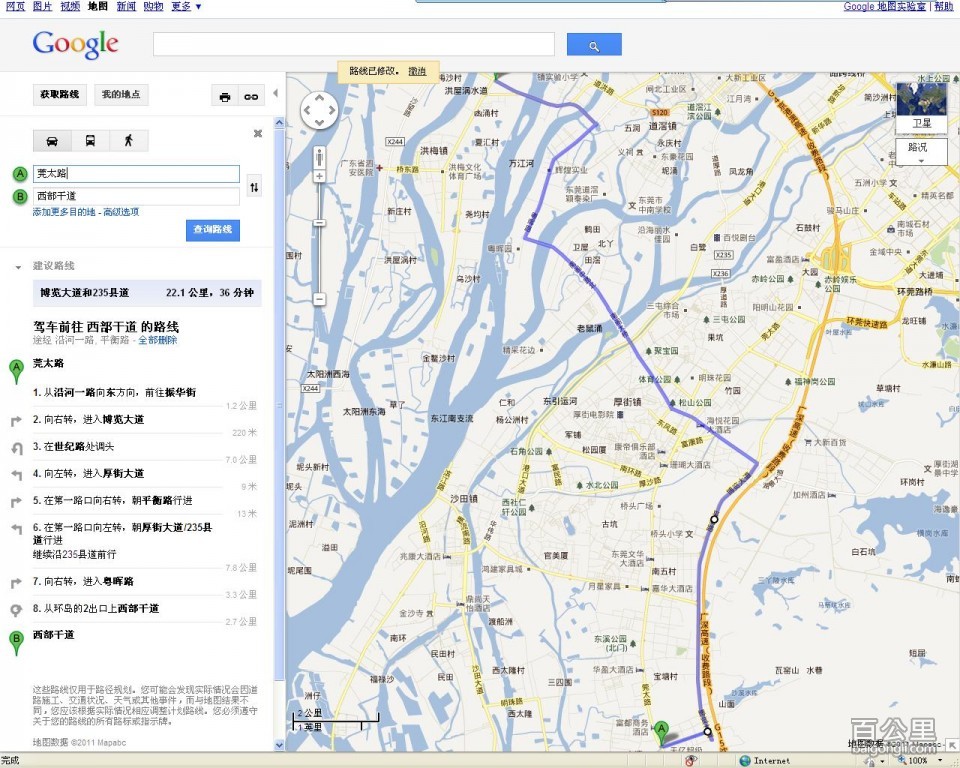Collapse the left side panel arrow
The width and height of the screenshot is (960, 768).
[x=276, y=94]
